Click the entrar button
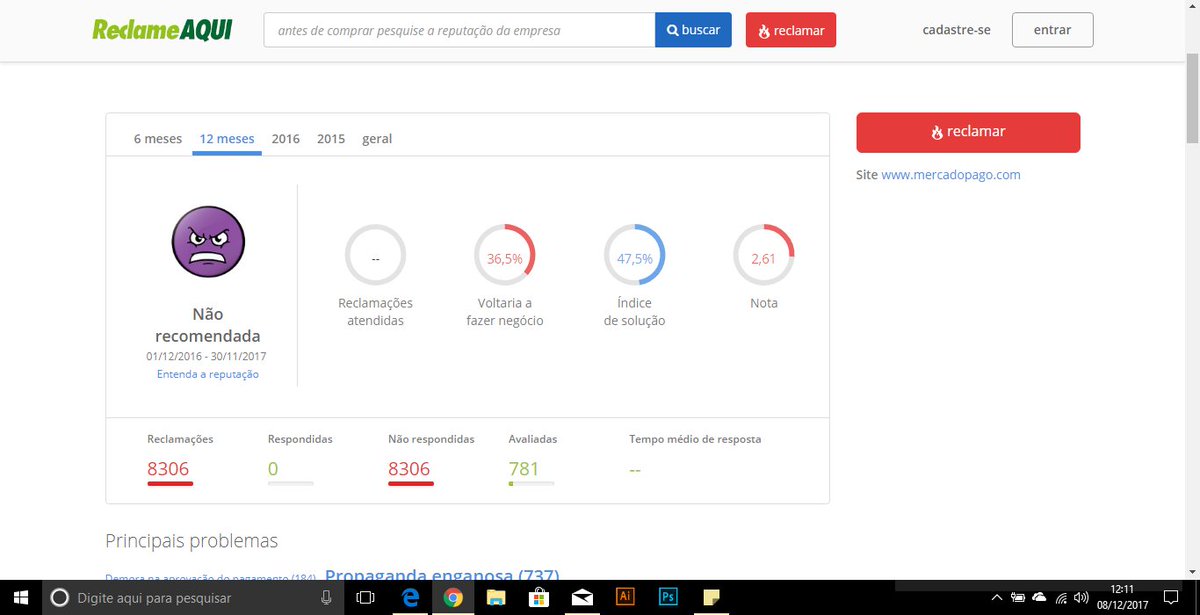The width and height of the screenshot is (1200, 615). click(1052, 30)
